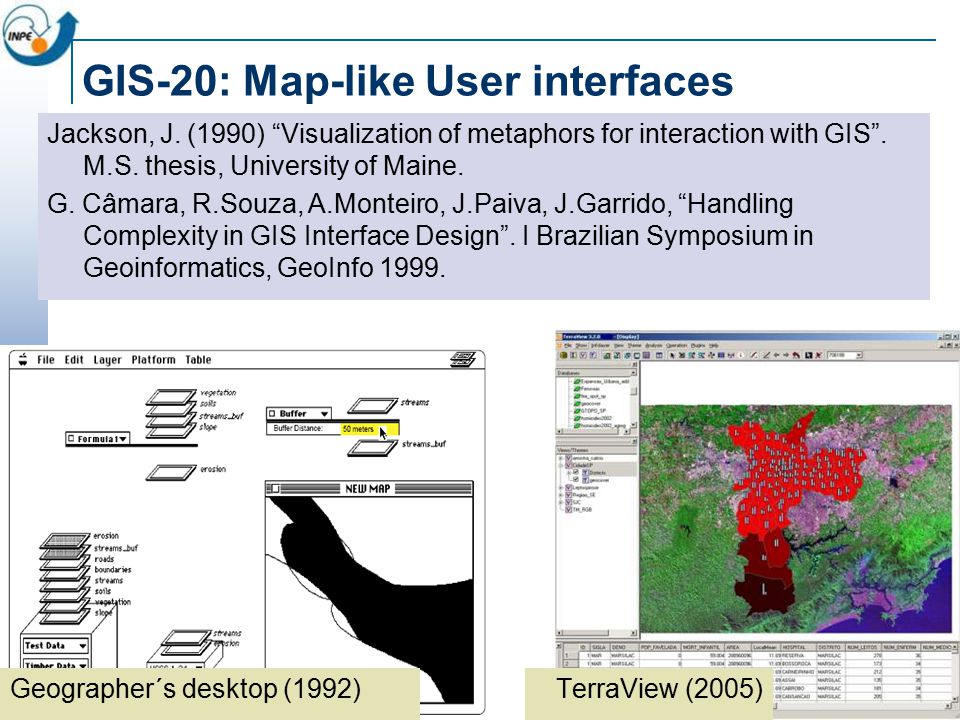
Task: Toggle the Regiao_SE view checkbox
Action: (x=568, y=495)
